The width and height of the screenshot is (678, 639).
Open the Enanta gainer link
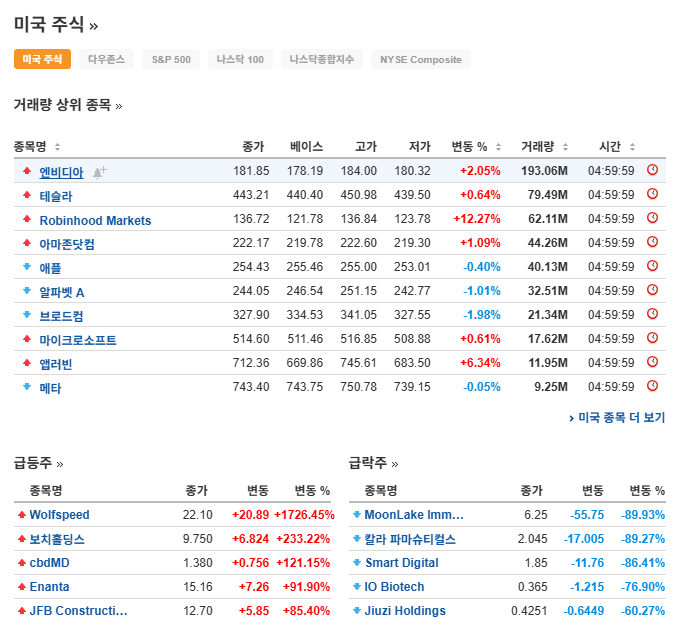49,587
